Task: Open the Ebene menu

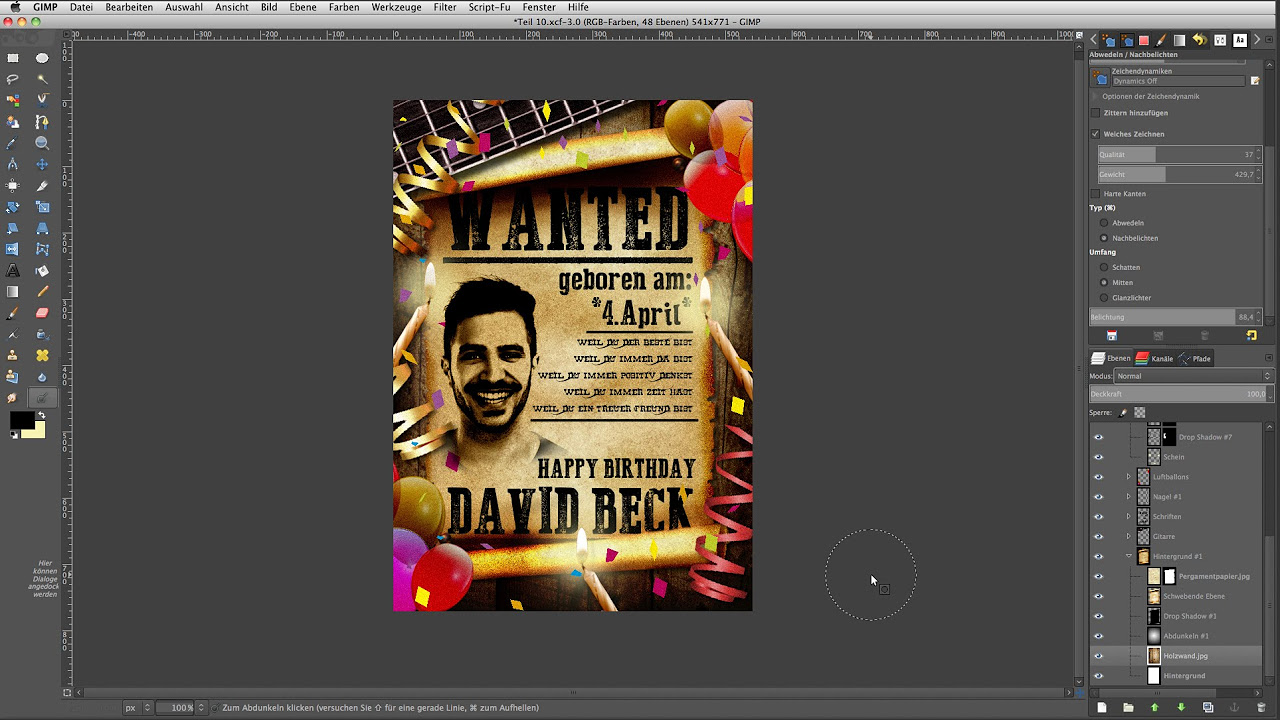Action: [x=302, y=7]
